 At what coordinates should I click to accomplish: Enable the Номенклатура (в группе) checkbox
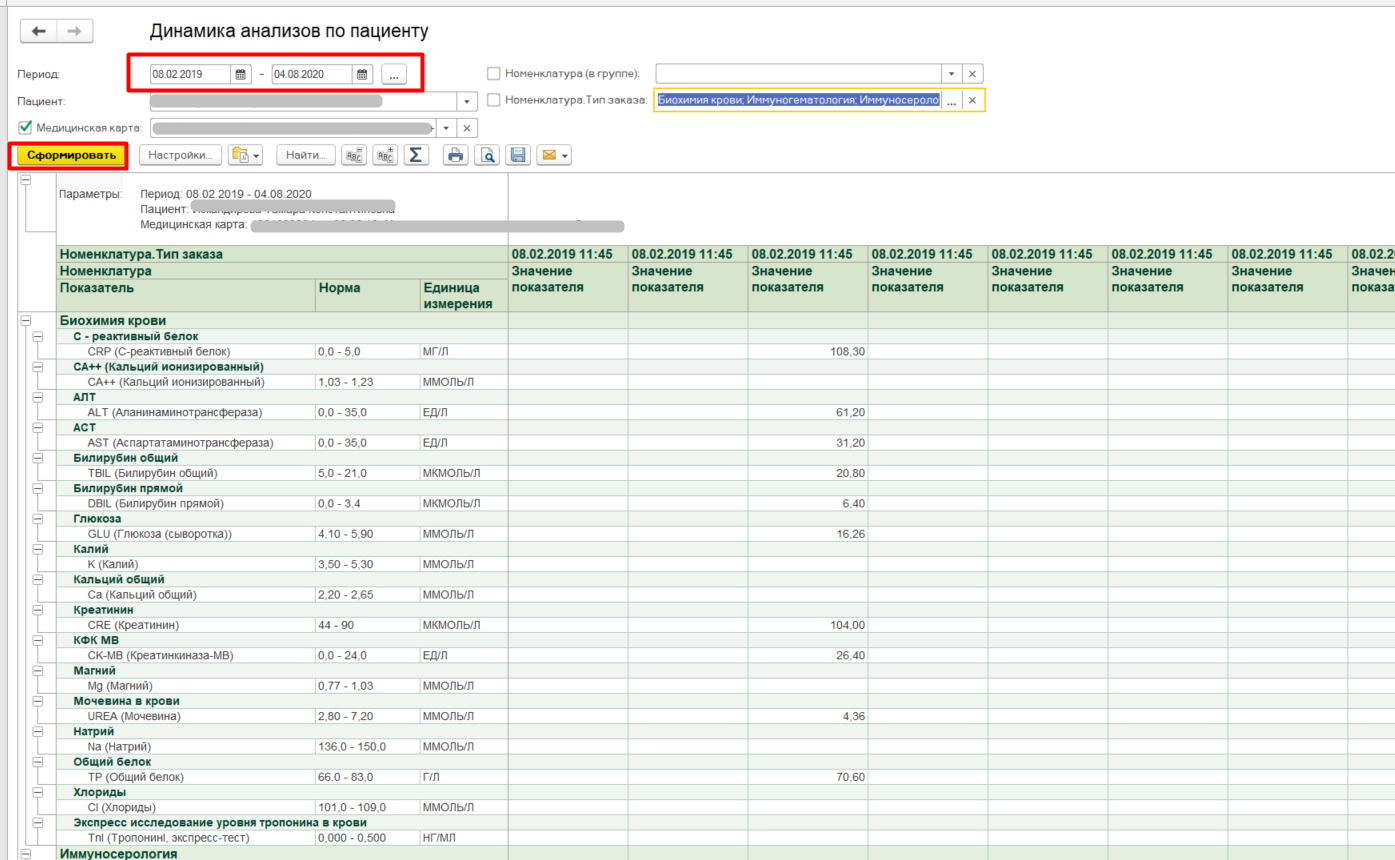click(493, 73)
